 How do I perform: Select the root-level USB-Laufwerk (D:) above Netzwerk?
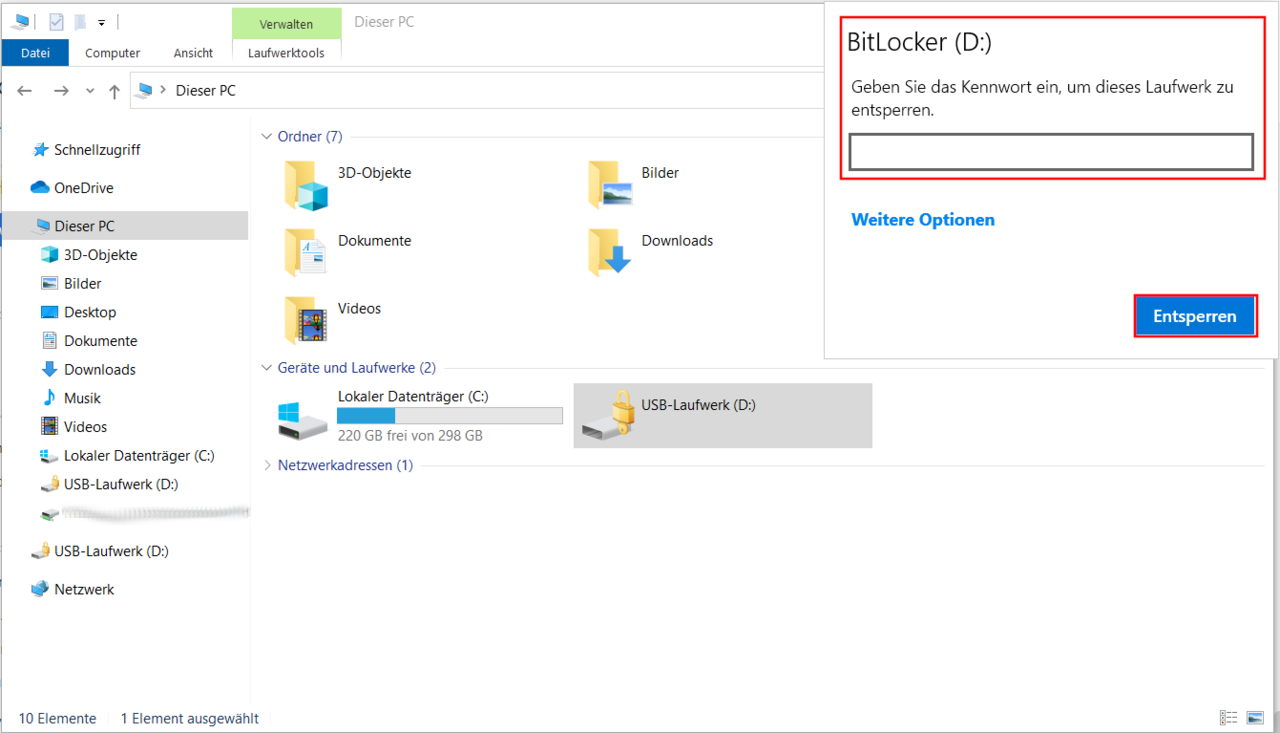(111, 551)
